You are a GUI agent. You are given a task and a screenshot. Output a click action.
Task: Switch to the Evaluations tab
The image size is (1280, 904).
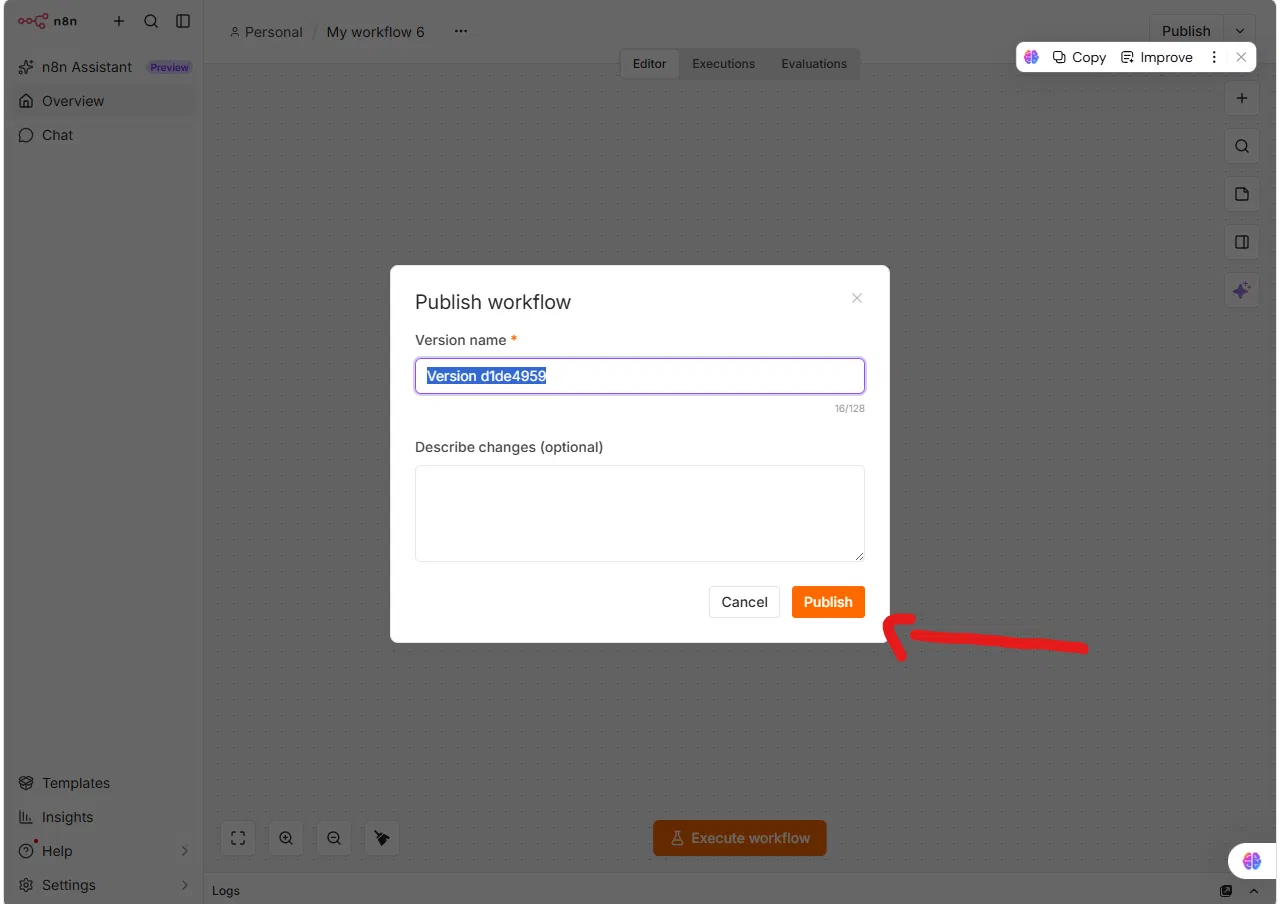[814, 64]
